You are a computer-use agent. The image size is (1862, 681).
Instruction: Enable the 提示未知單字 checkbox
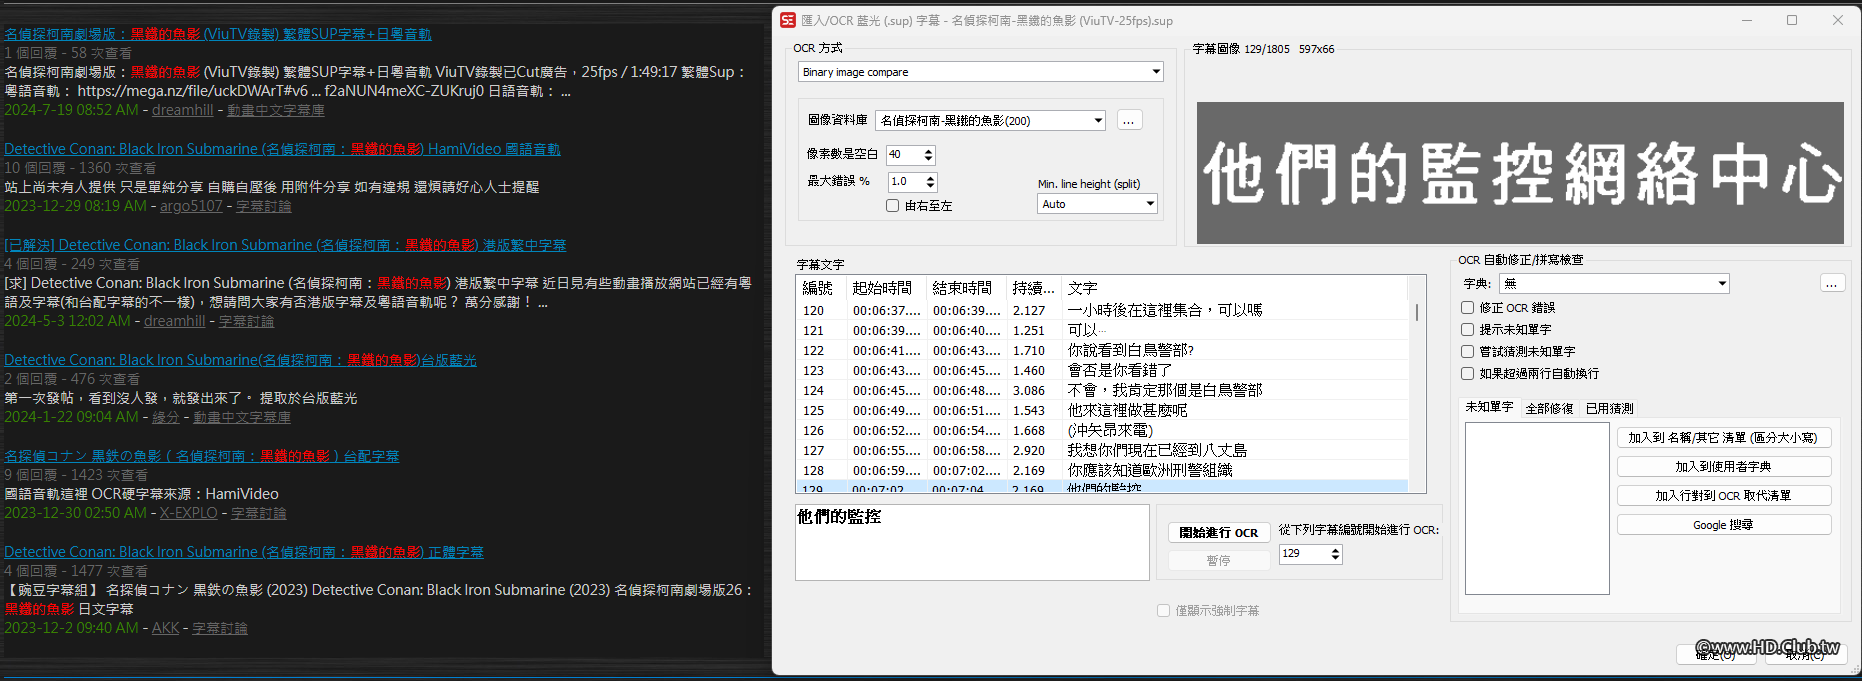click(x=1467, y=330)
